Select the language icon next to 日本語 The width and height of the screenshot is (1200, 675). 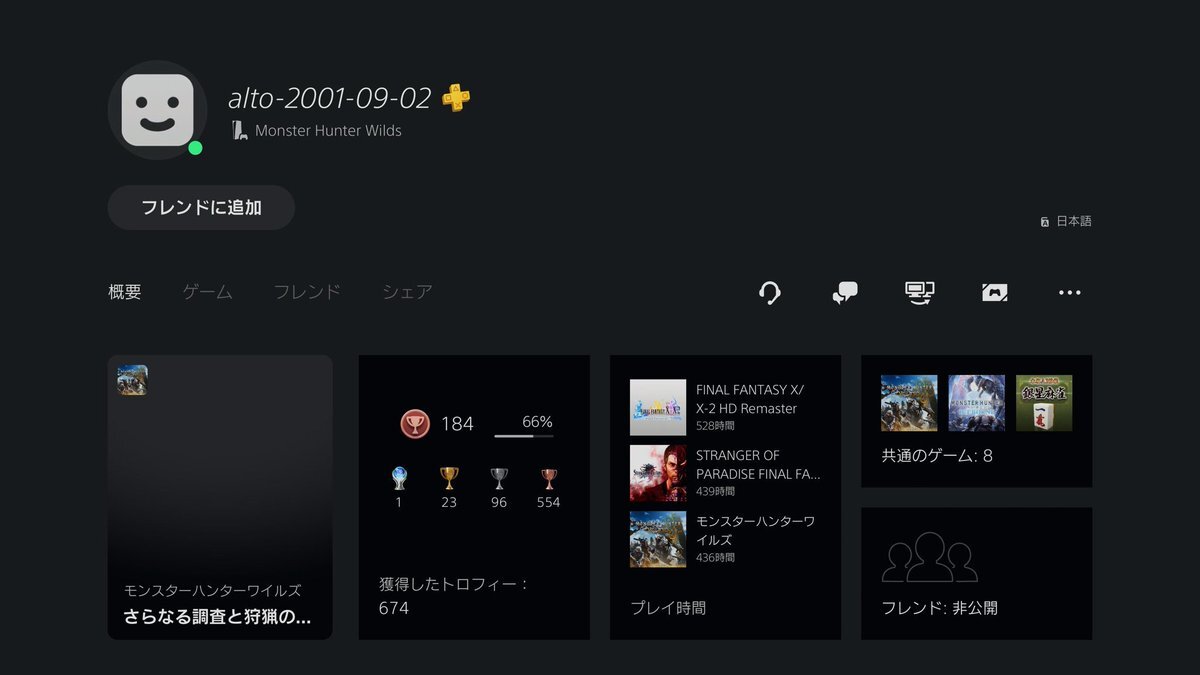click(x=1045, y=221)
